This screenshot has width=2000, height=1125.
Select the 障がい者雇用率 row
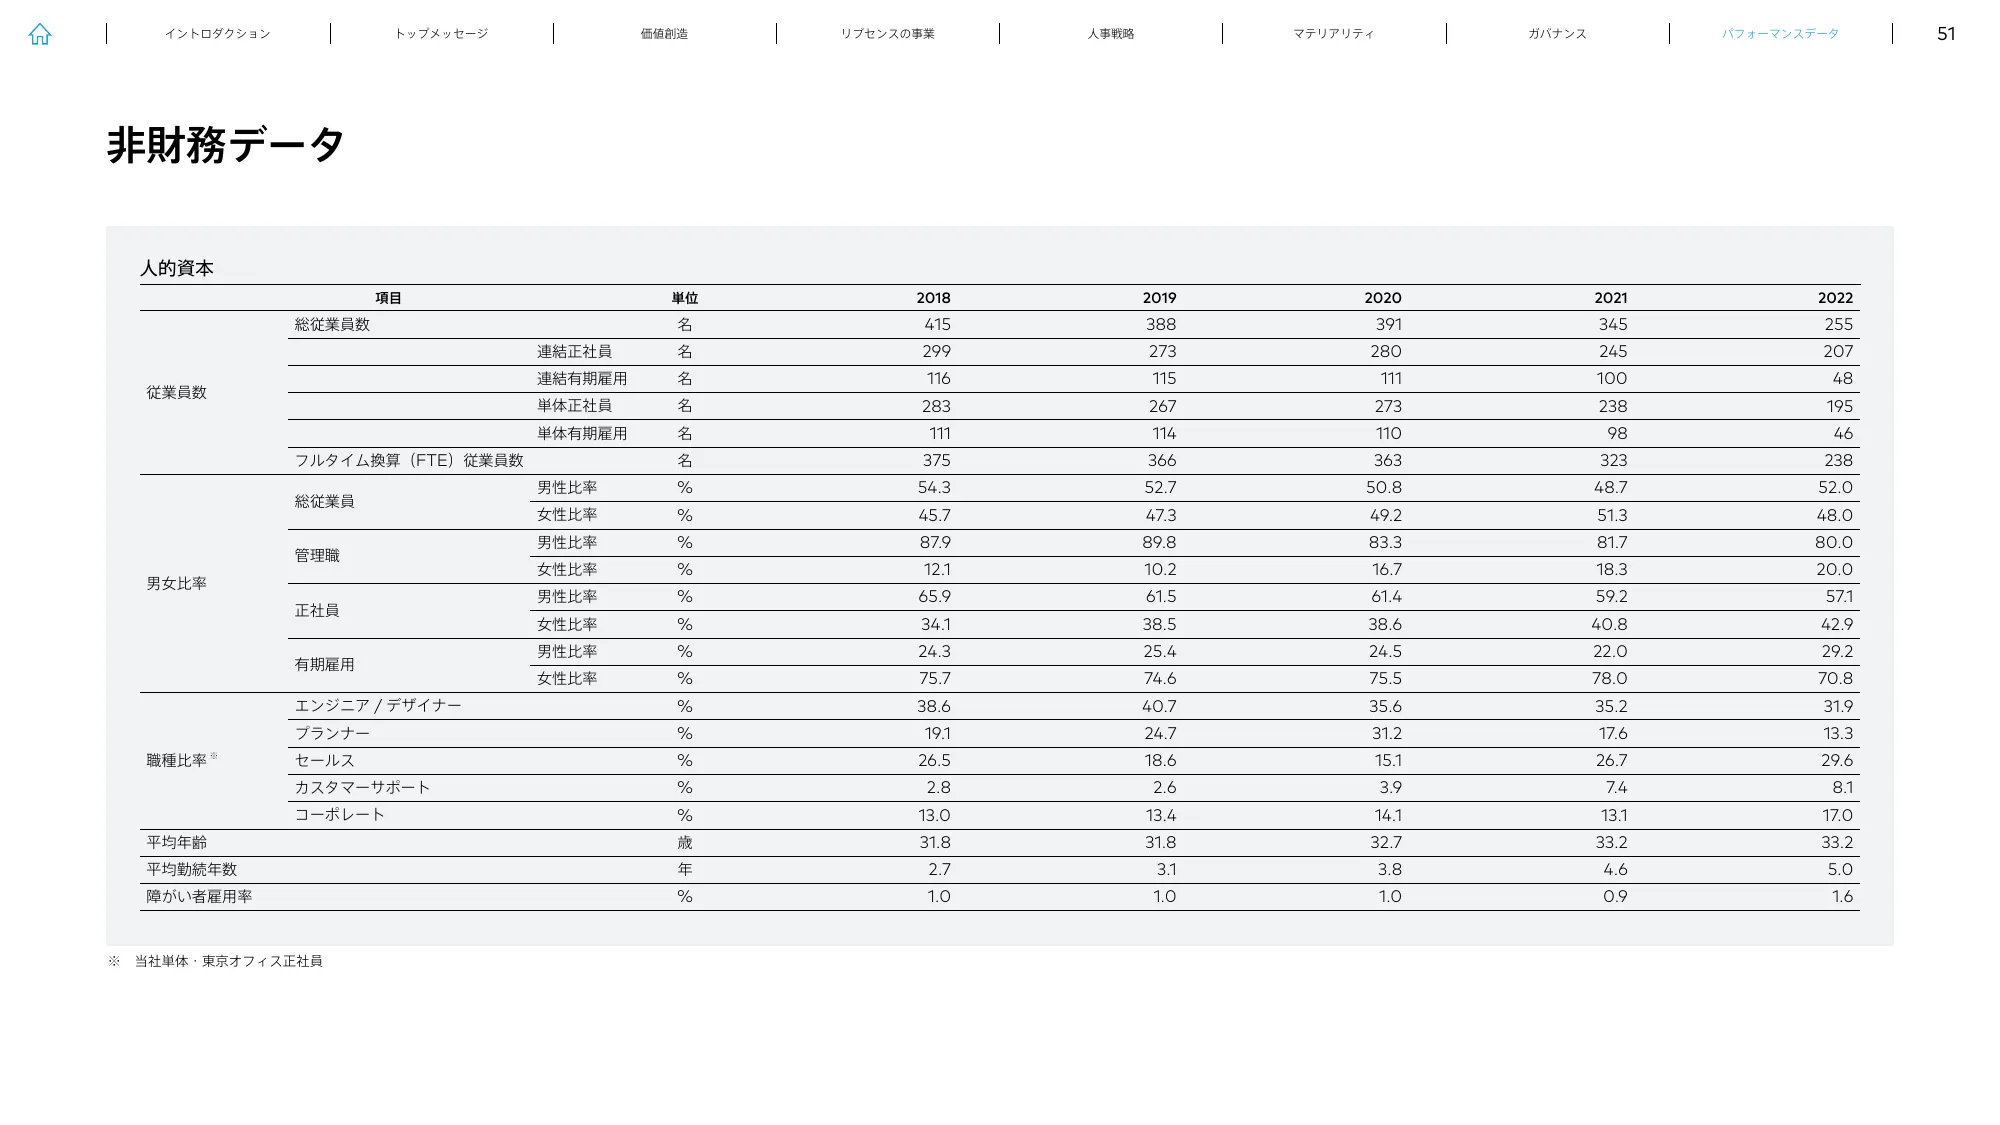(x=199, y=897)
